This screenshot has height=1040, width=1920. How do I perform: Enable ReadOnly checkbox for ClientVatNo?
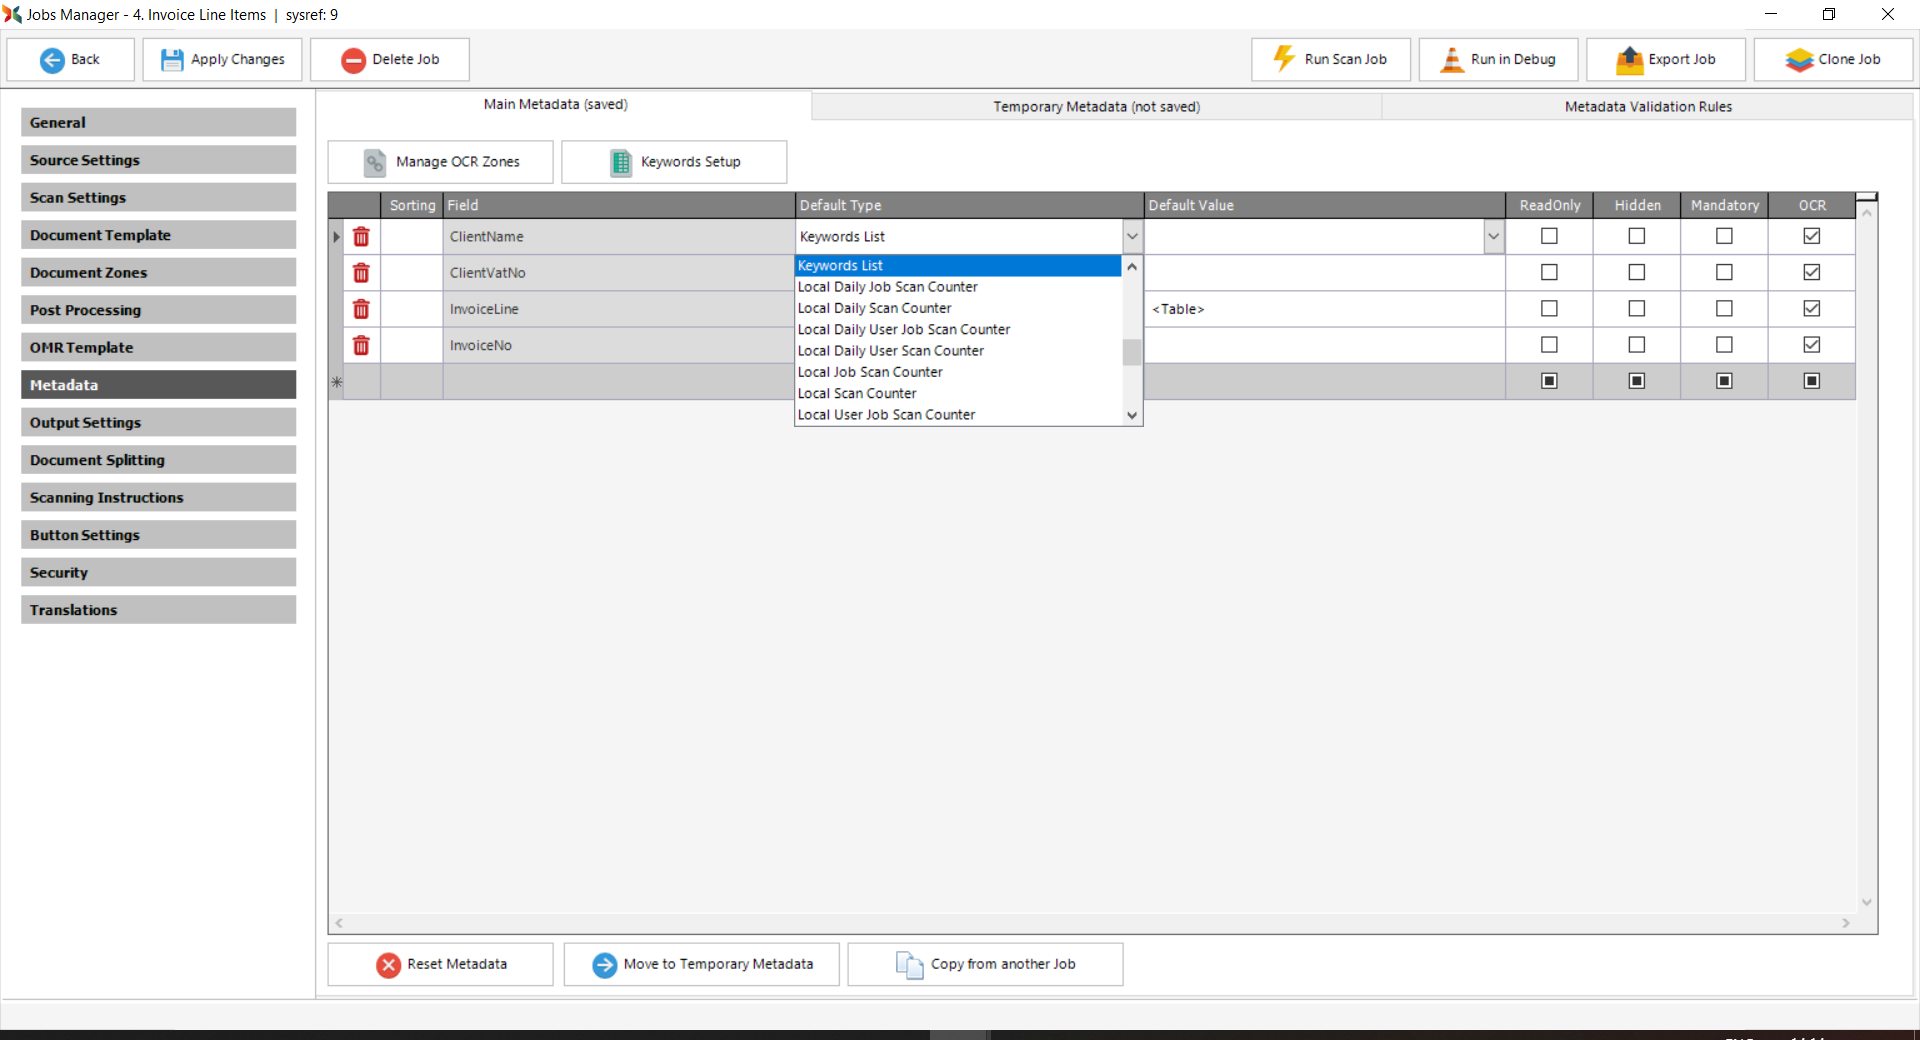coord(1549,272)
